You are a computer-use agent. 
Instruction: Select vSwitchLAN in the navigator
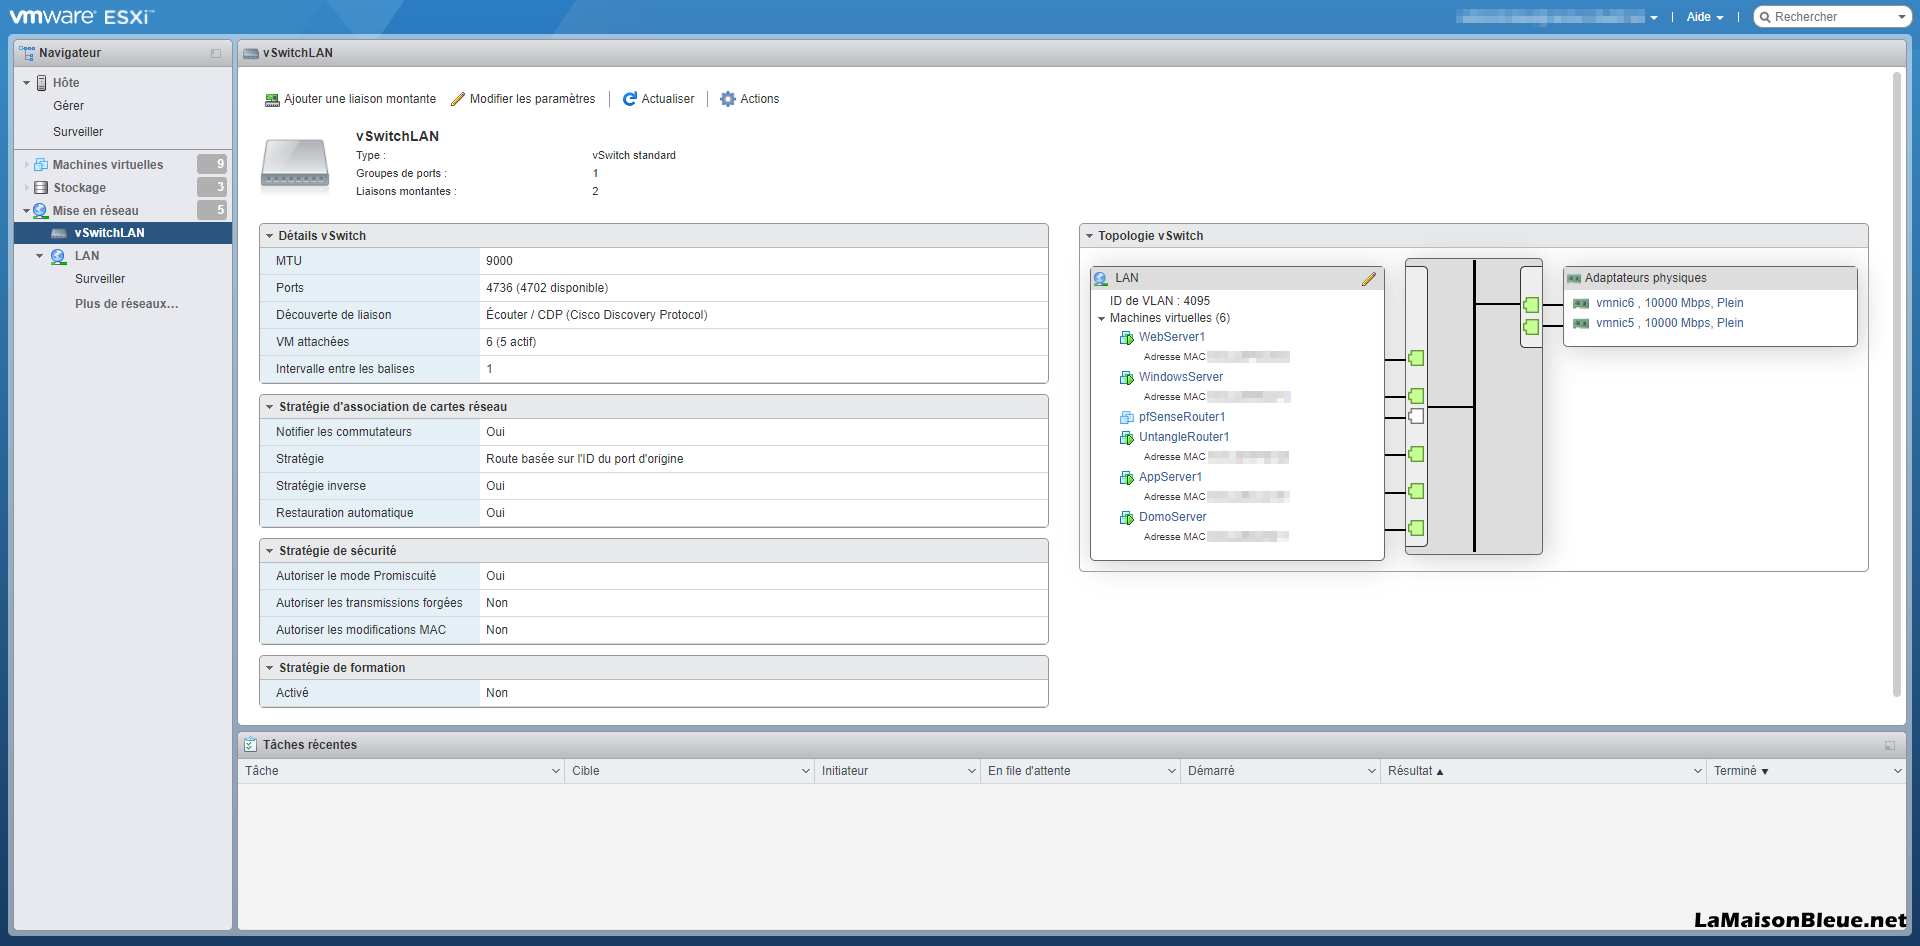123,233
